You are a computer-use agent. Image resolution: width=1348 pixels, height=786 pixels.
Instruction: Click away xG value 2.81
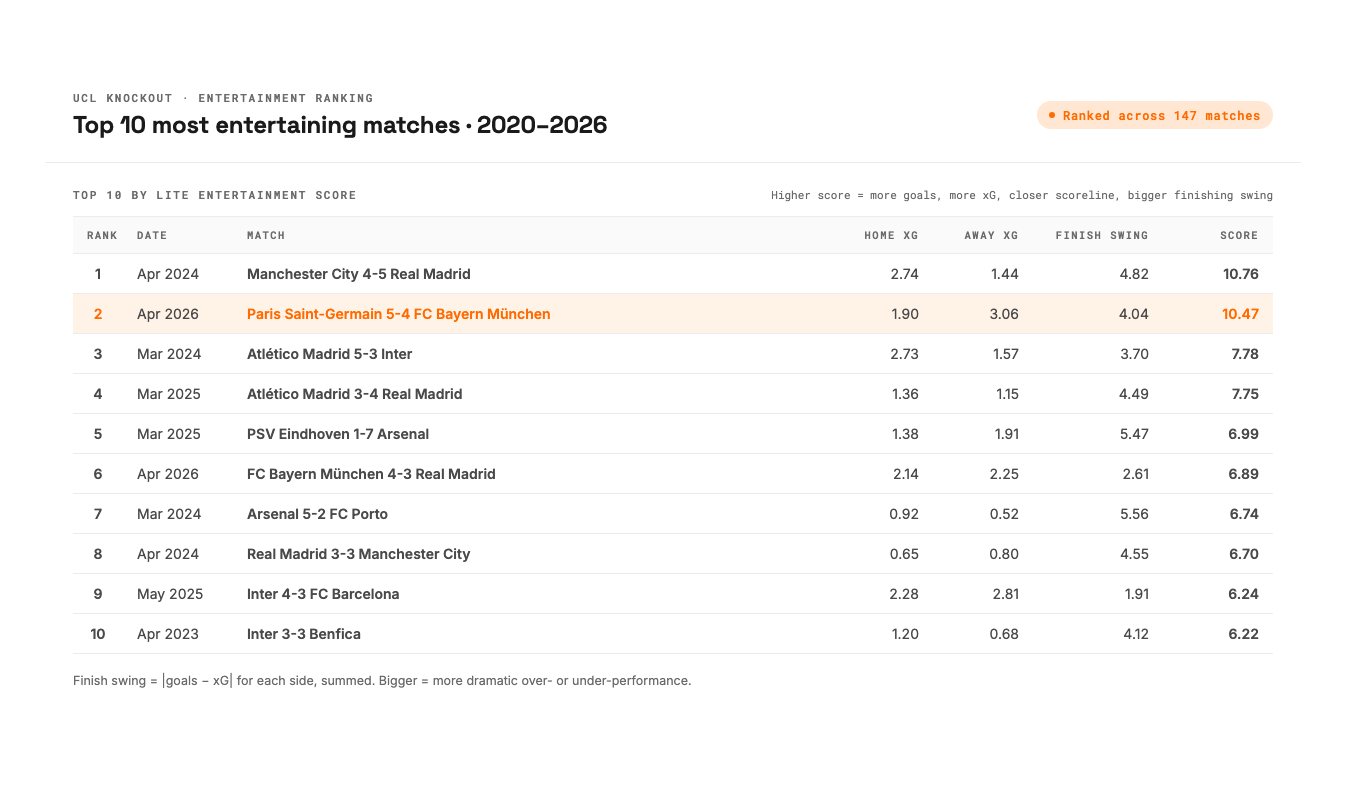pyautogui.click(x=1006, y=594)
